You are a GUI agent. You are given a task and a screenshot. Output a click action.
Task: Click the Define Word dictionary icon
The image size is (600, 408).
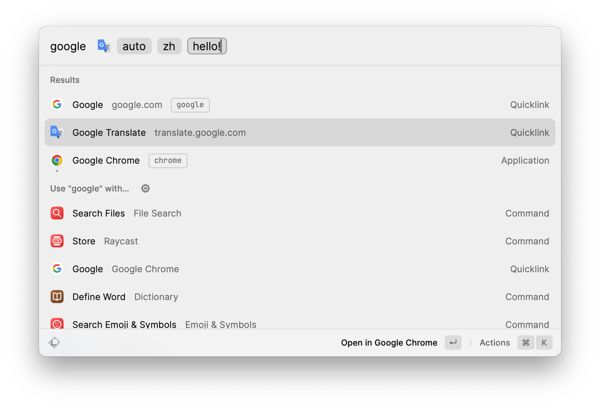coord(57,297)
